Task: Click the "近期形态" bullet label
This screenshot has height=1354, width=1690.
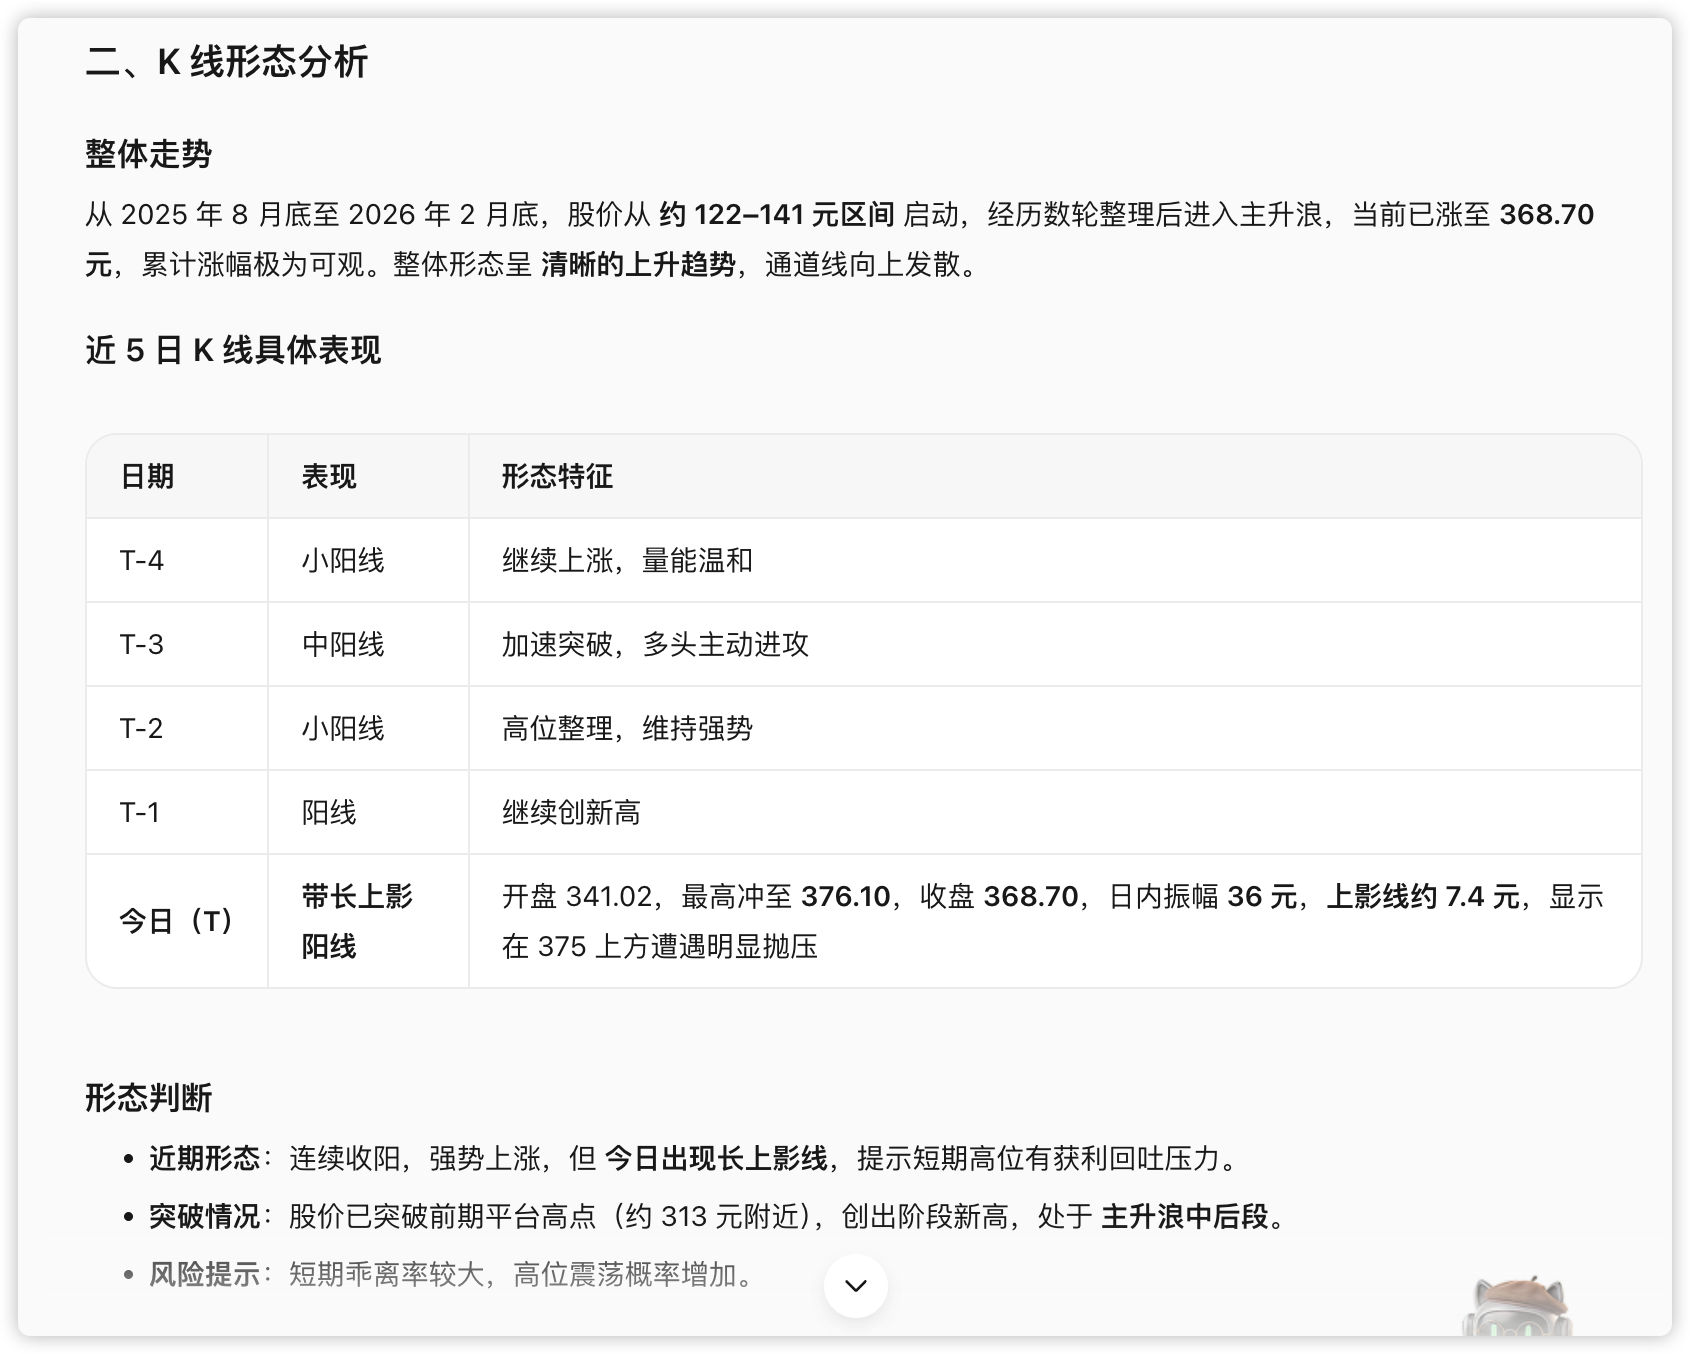Action: [204, 1158]
